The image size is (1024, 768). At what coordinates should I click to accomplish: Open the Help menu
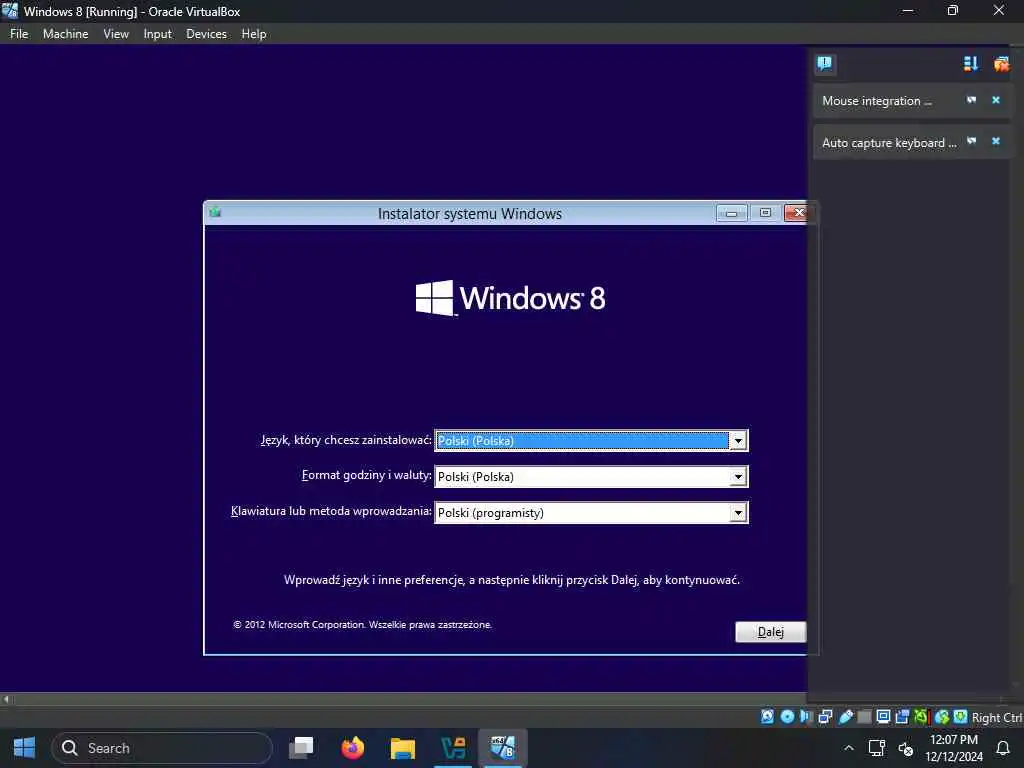253,33
